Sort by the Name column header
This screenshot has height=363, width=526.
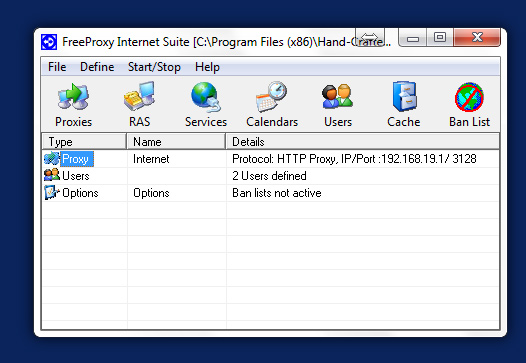point(176,142)
